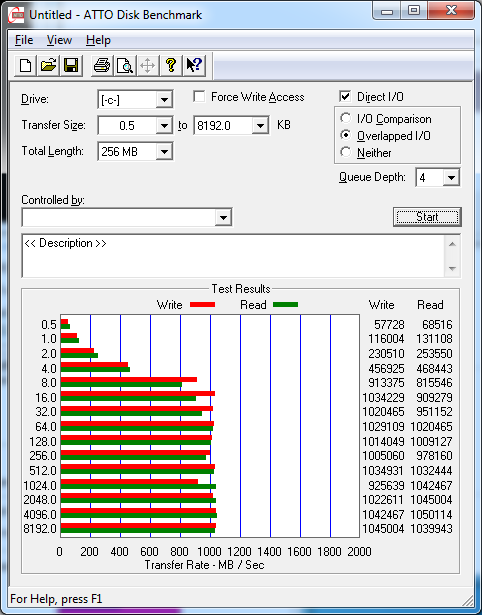
Task: Click the write value 925639
Action: click(386, 486)
